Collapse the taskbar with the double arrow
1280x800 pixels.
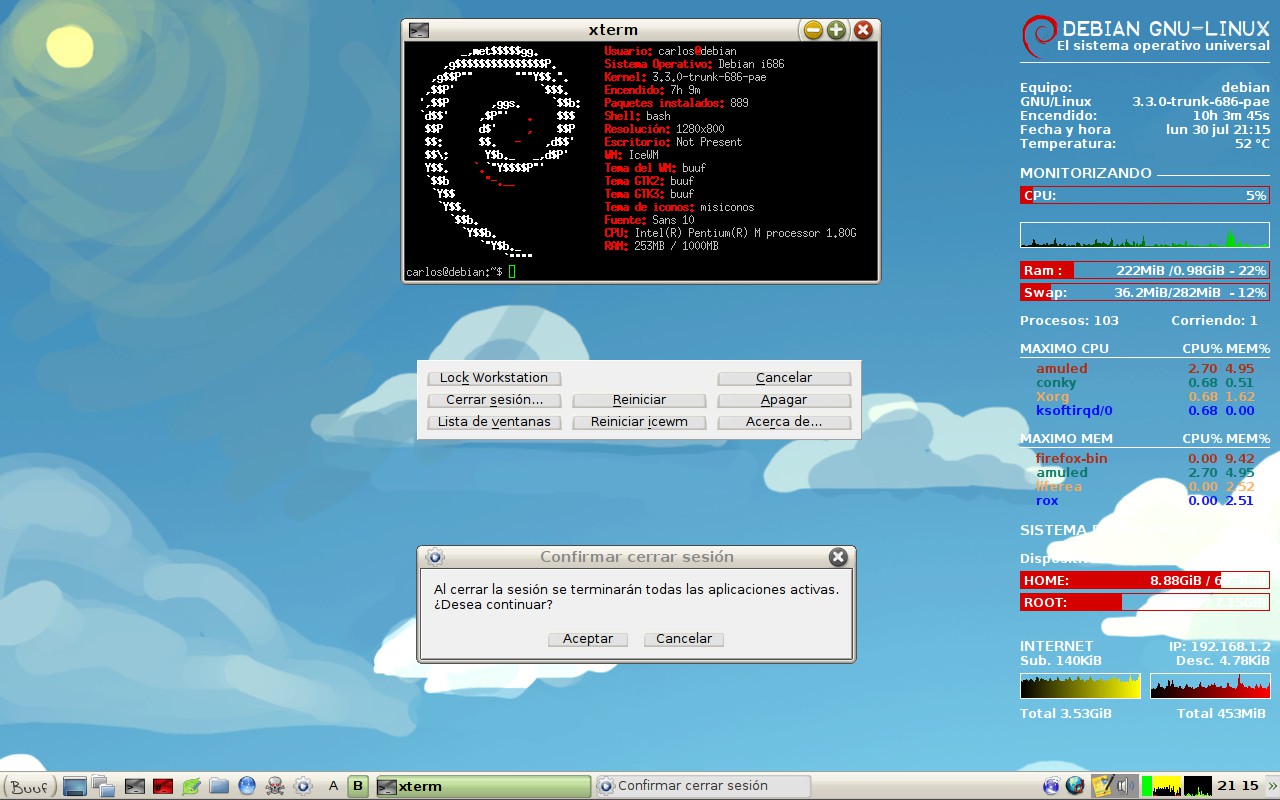[x=1272, y=786]
